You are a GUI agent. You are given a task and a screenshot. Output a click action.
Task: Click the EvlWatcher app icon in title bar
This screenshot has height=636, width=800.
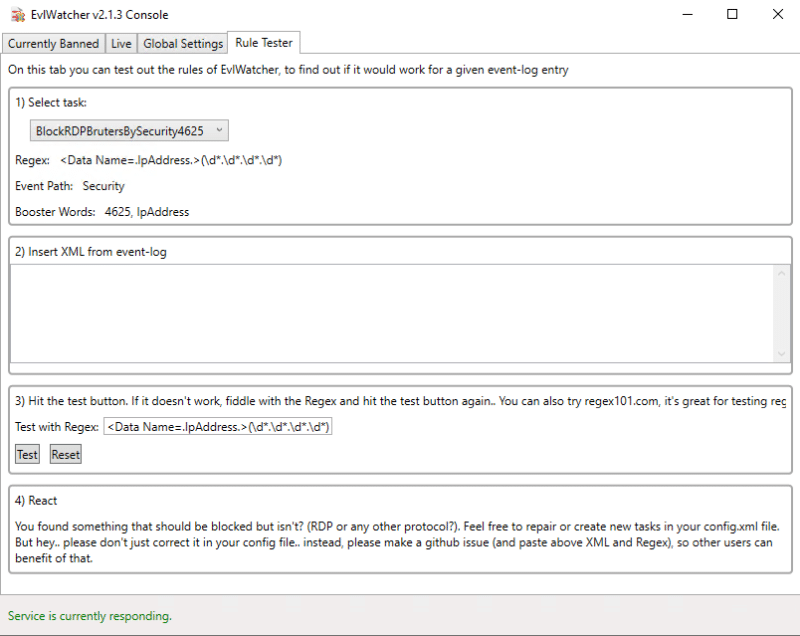15,15
